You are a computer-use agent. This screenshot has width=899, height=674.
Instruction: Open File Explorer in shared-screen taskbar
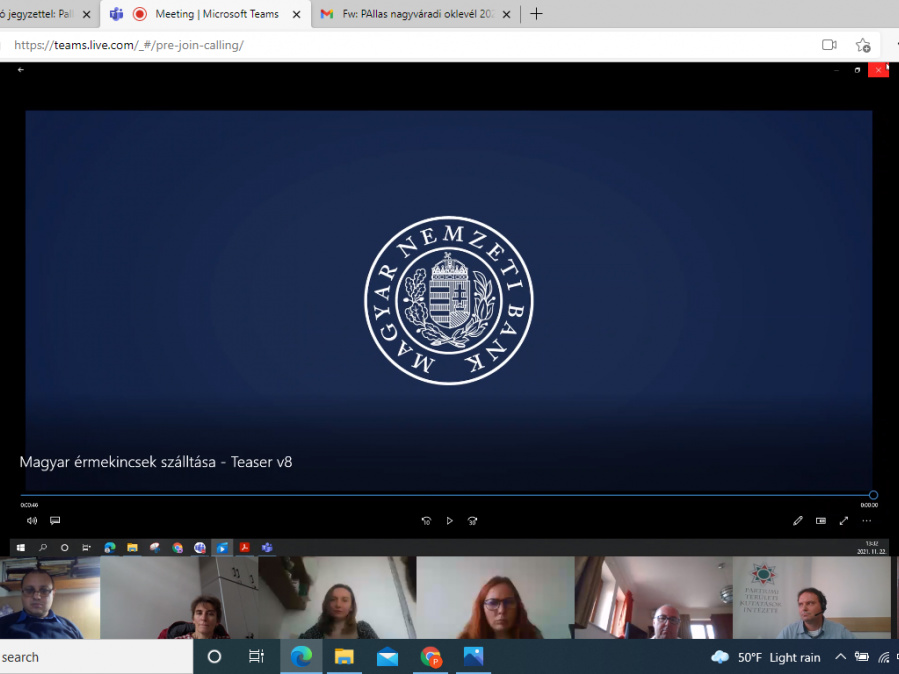pyautogui.click(x=132, y=547)
